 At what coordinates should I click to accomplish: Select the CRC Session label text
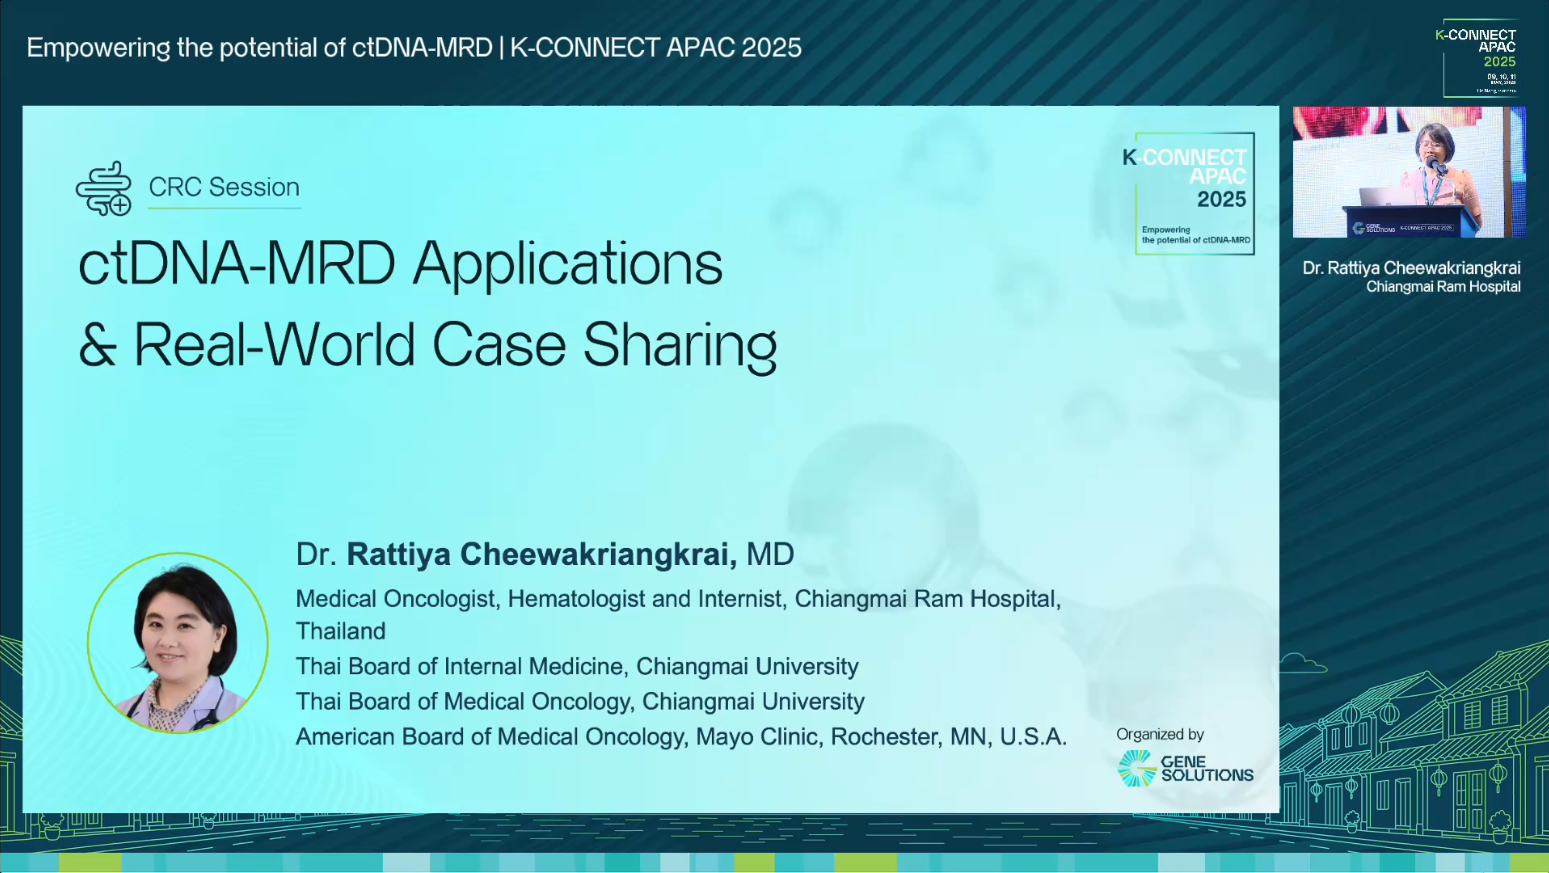(224, 187)
